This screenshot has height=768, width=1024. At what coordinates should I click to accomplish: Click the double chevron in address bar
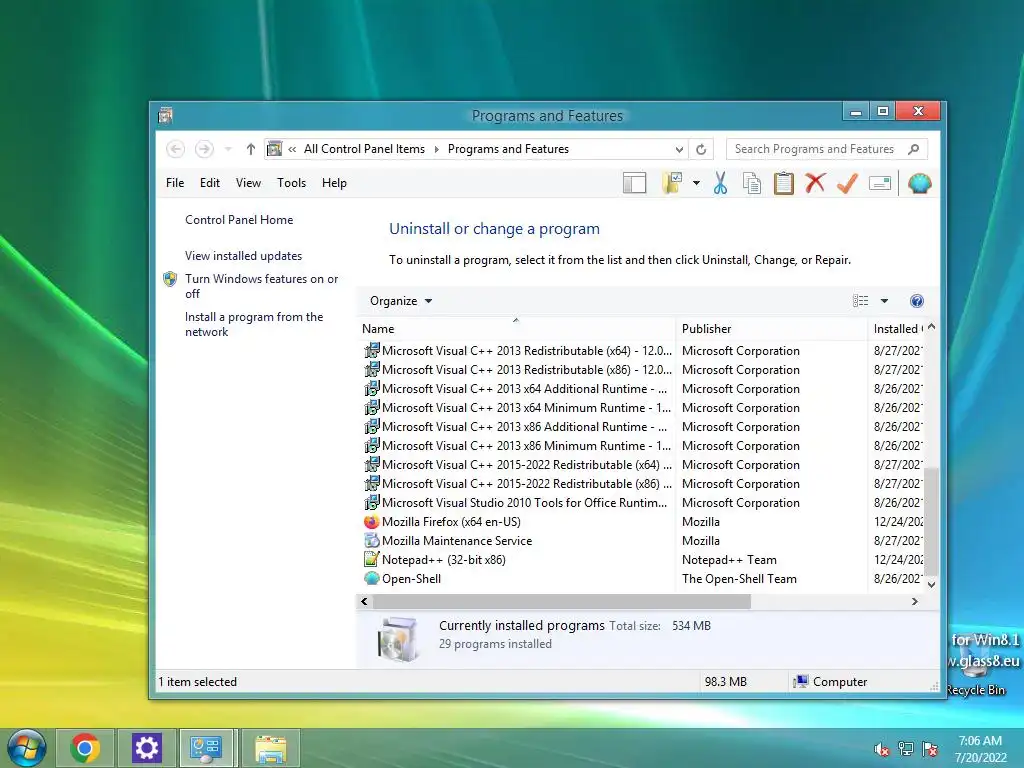(x=292, y=149)
